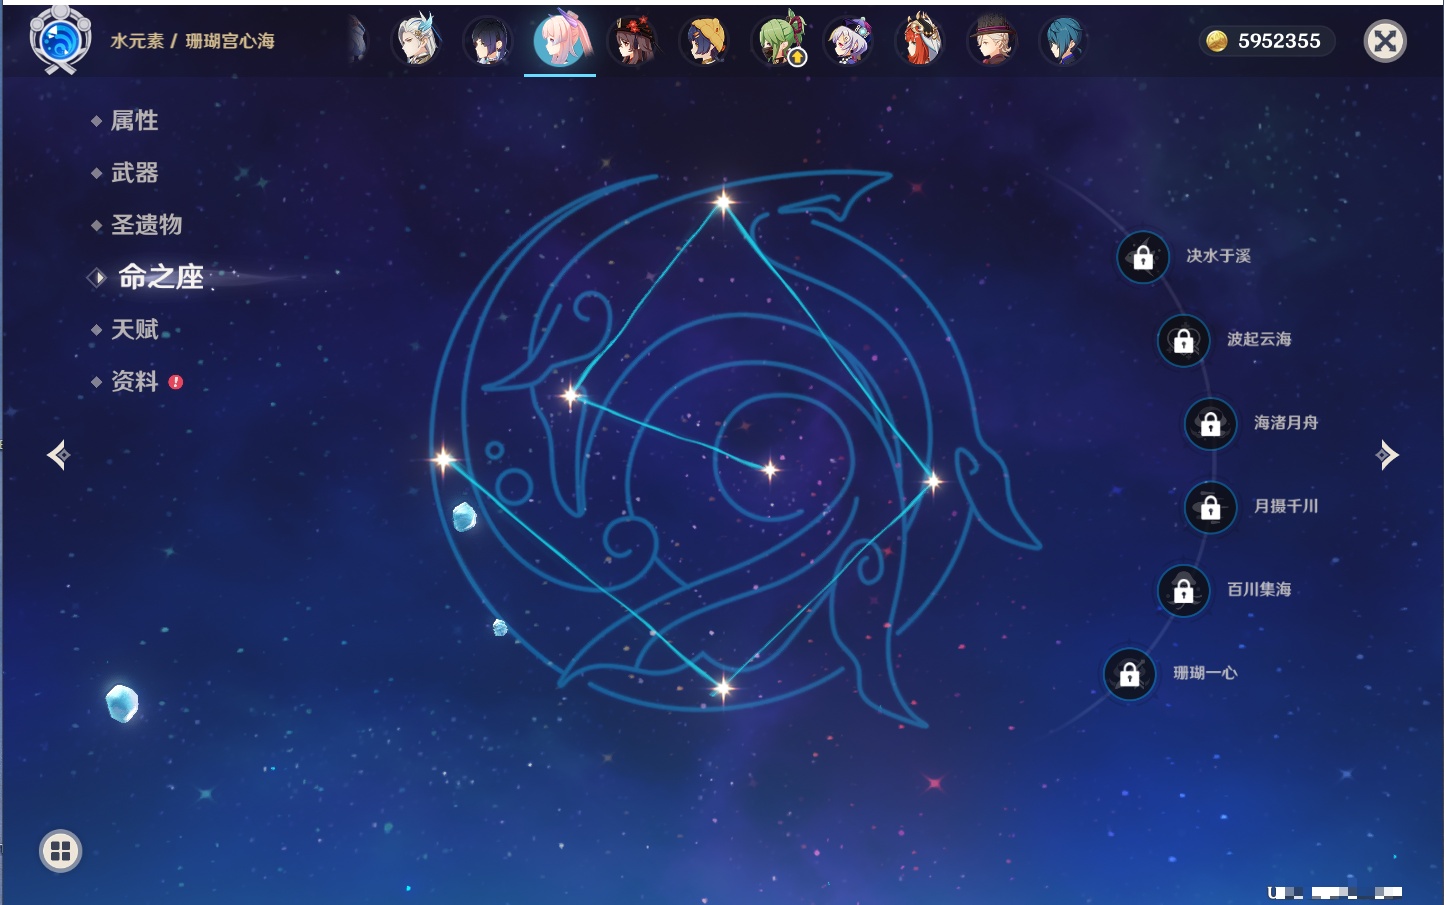The height and width of the screenshot is (905, 1444).
Task: Click the rightmost star node of the constellation
Action: [932, 482]
